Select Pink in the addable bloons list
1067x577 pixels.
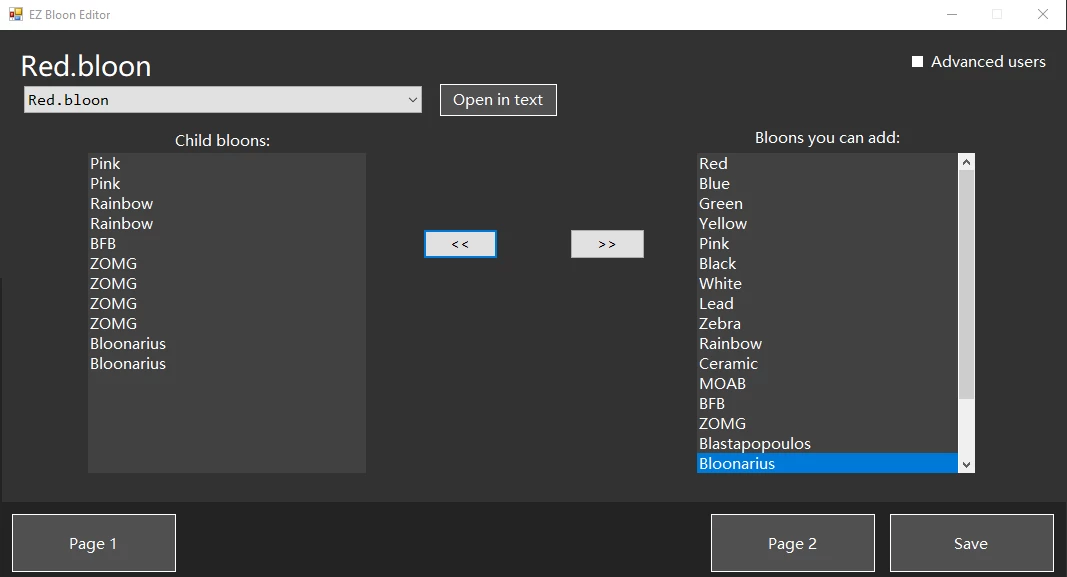(x=827, y=244)
